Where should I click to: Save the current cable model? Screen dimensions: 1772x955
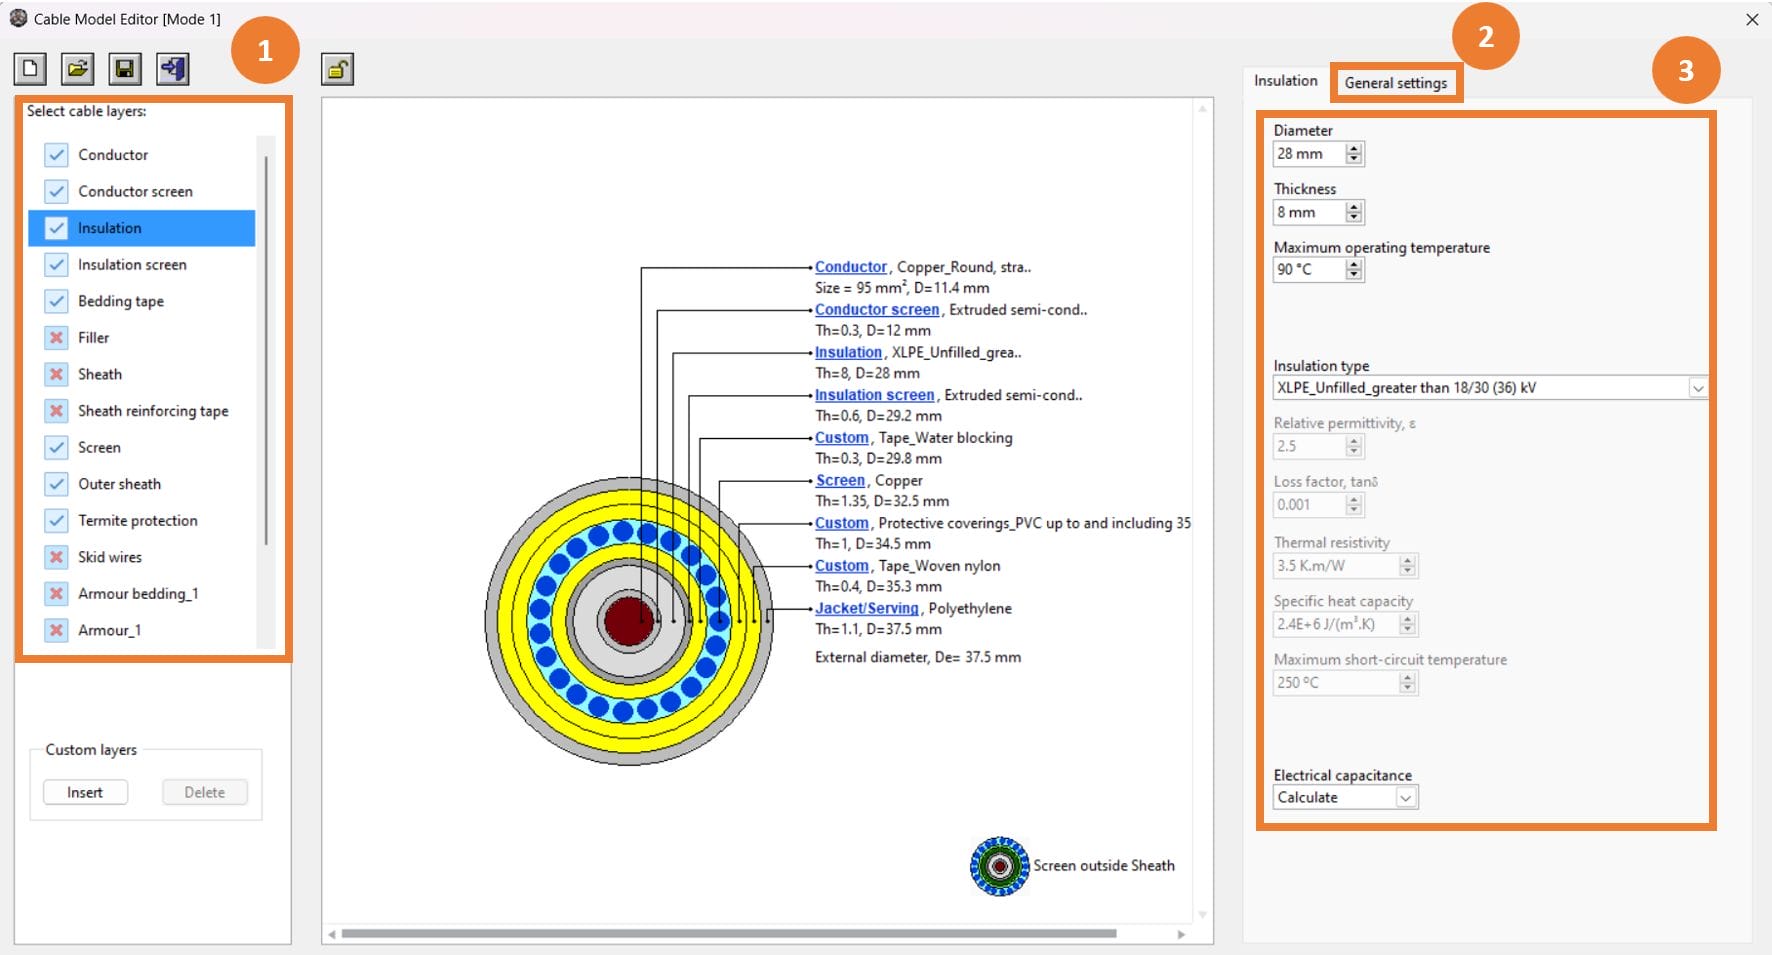pyautogui.click(x=125, y=68)
